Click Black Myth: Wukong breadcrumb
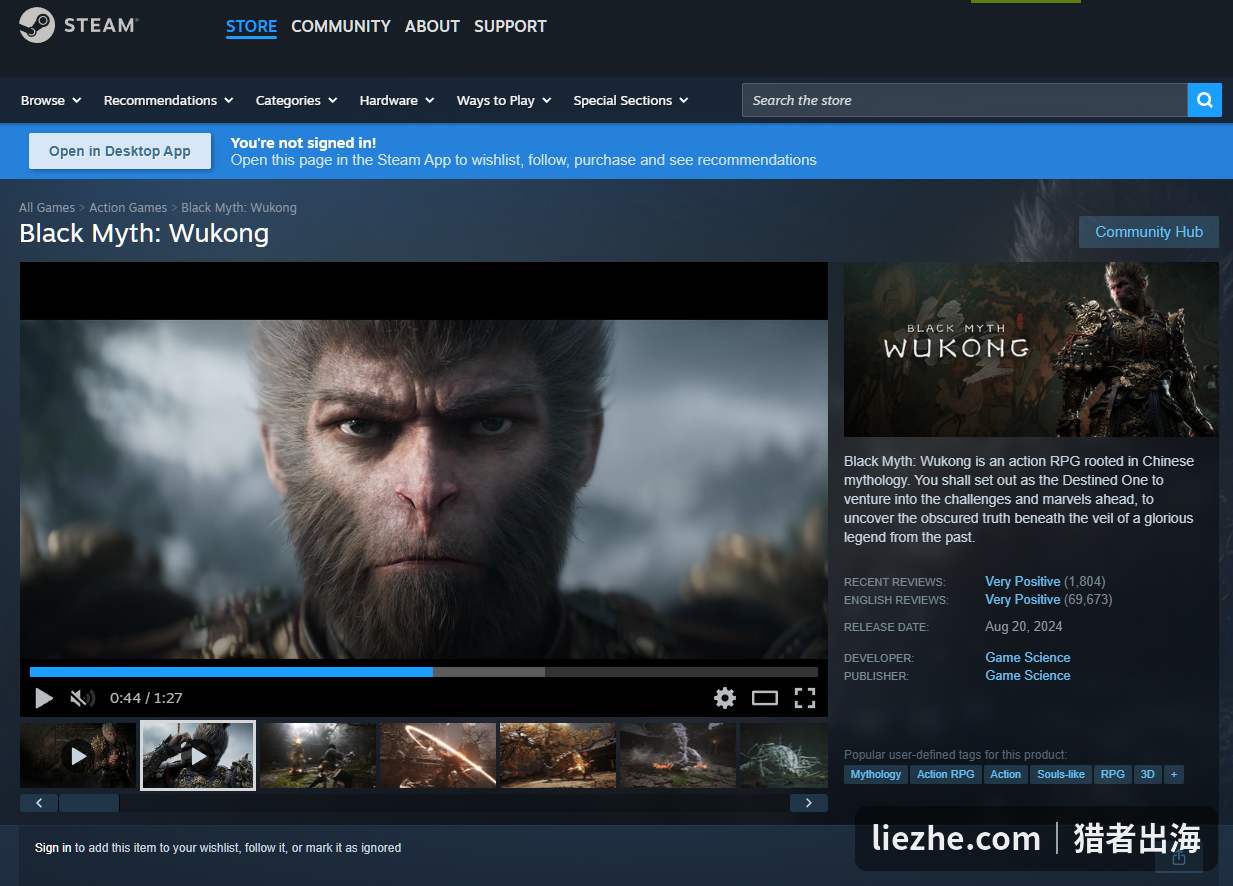This screenshot has height=886, width=1233. pyautogui.click(x=239, y=208)
